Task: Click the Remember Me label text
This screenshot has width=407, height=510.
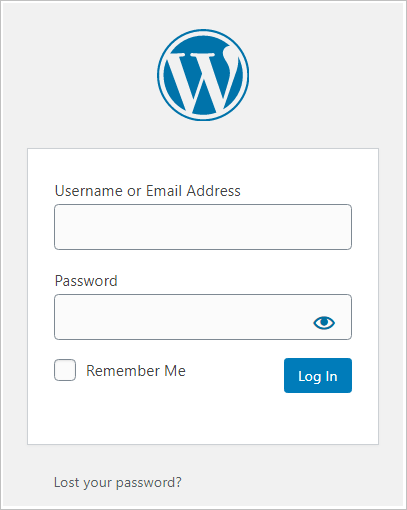Action: click(x=136, y=371)
